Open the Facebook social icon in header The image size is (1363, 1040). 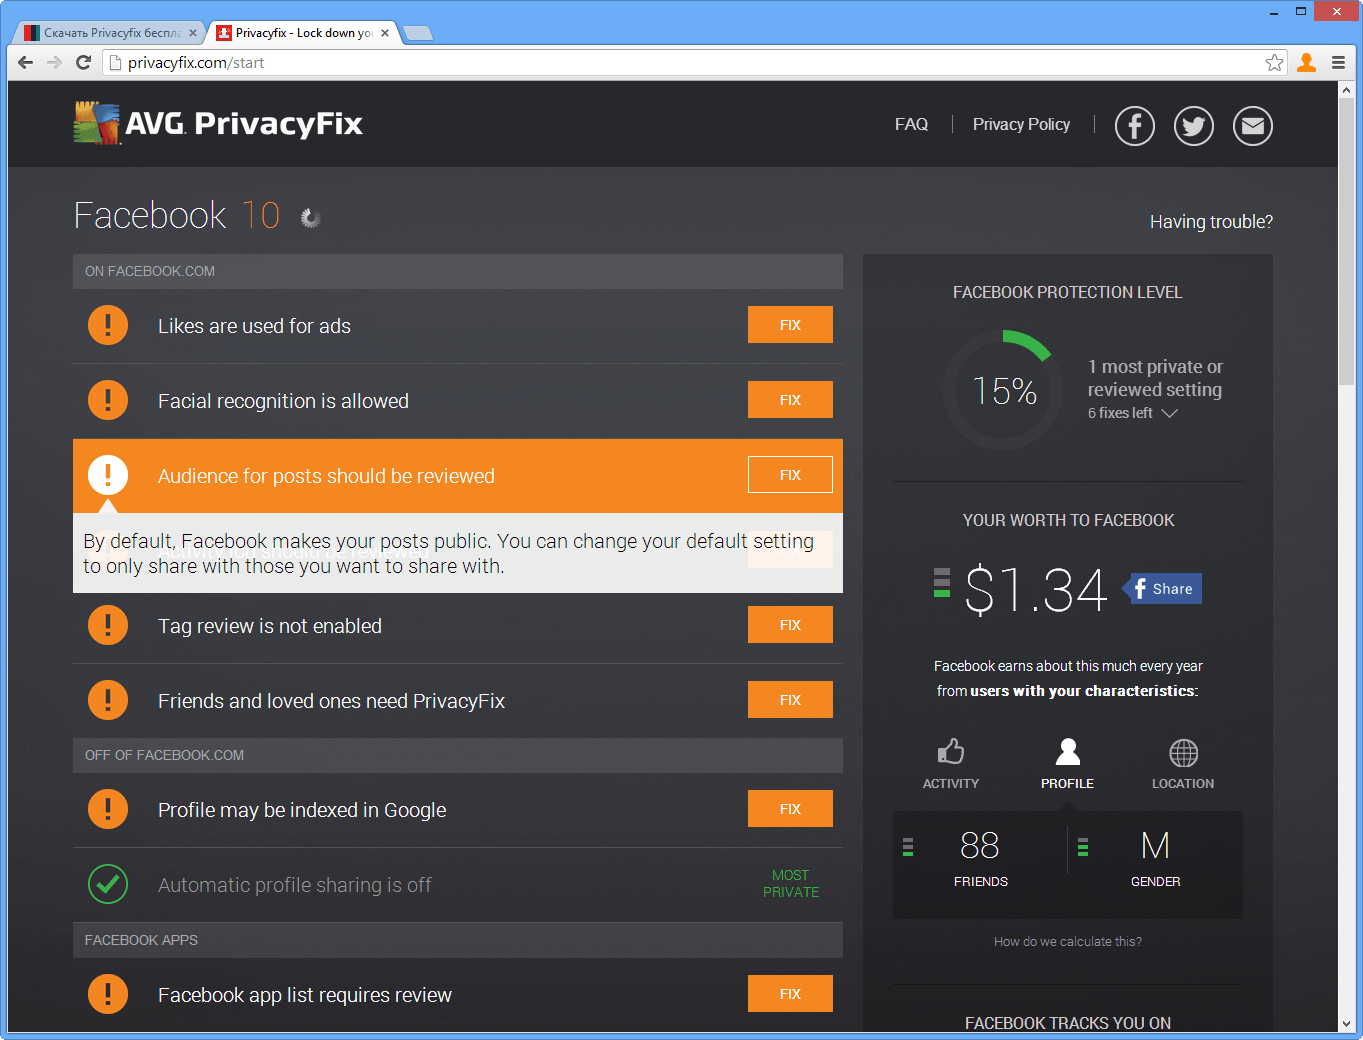1135,126
